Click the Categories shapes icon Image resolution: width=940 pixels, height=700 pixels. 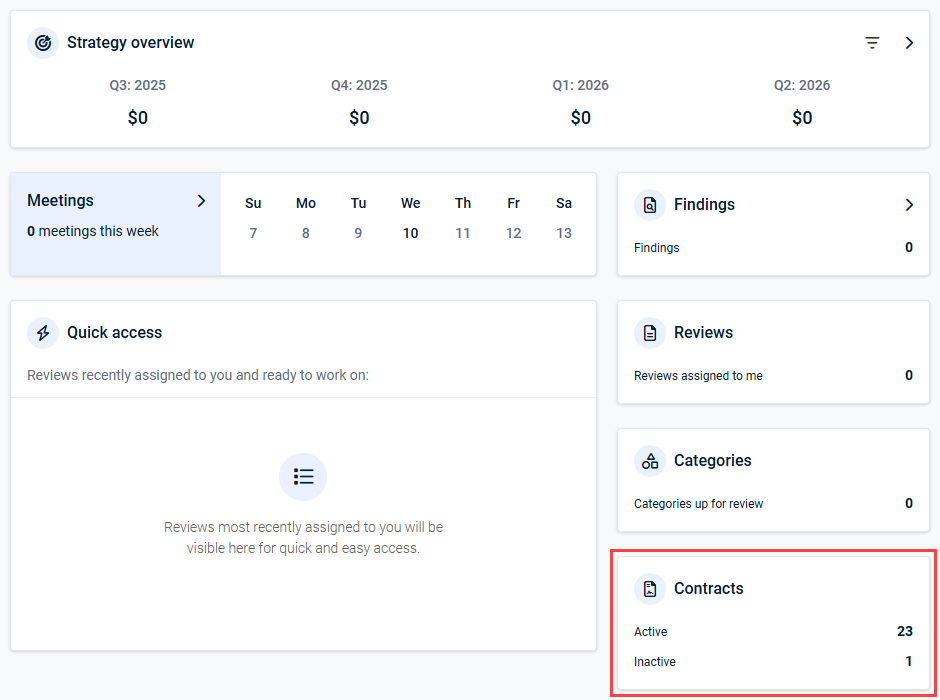(x=650, y=461)
